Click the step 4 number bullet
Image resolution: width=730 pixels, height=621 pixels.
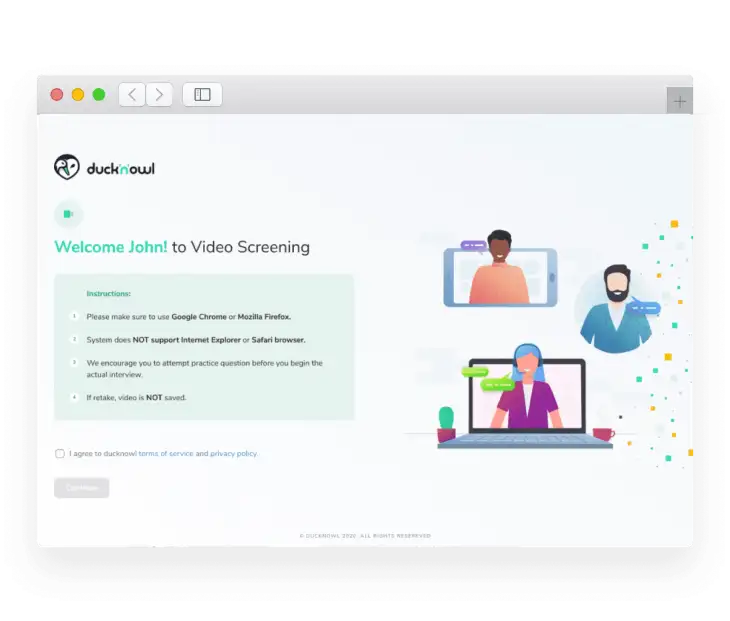73,397
